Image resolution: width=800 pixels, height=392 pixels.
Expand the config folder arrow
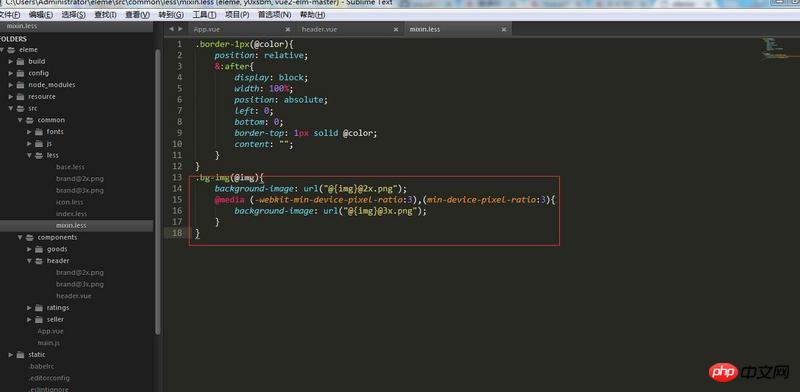pos(11,74)
